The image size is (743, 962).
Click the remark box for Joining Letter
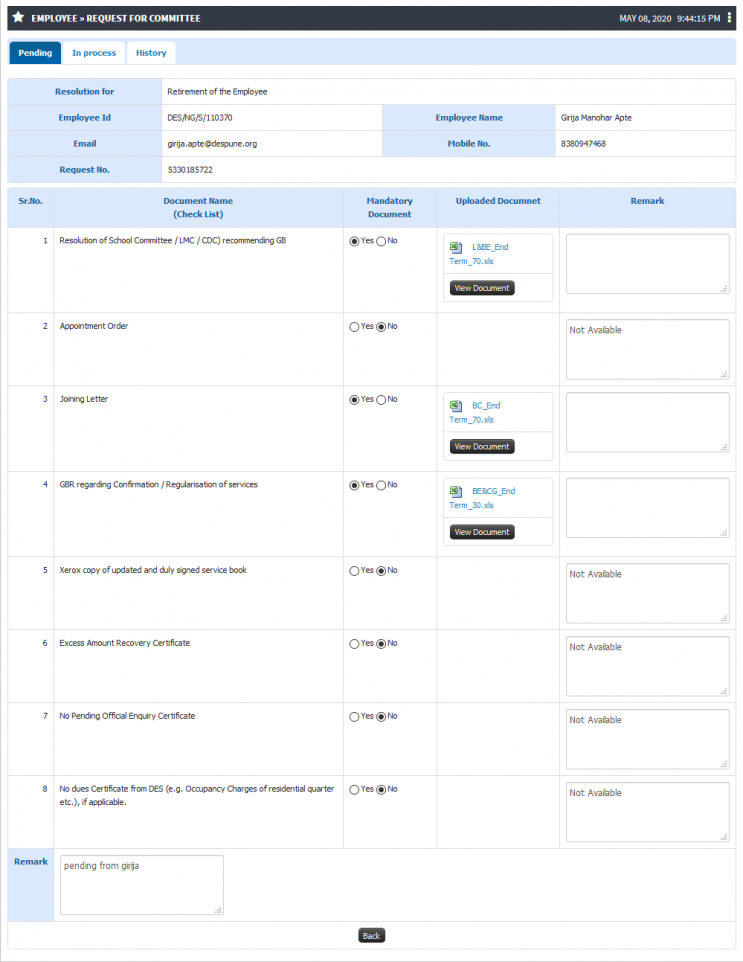coord(647,422)
